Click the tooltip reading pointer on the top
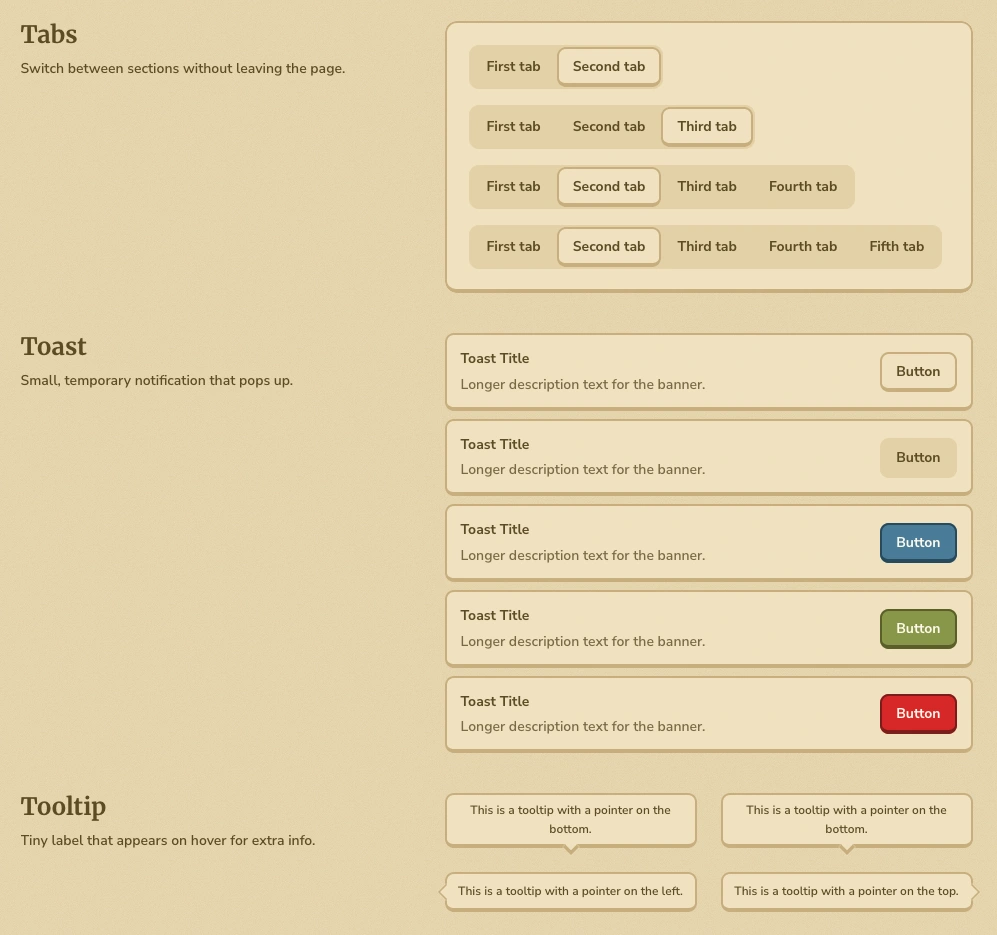The width and height of the screenshot is (997, 935). pos(846,892)
